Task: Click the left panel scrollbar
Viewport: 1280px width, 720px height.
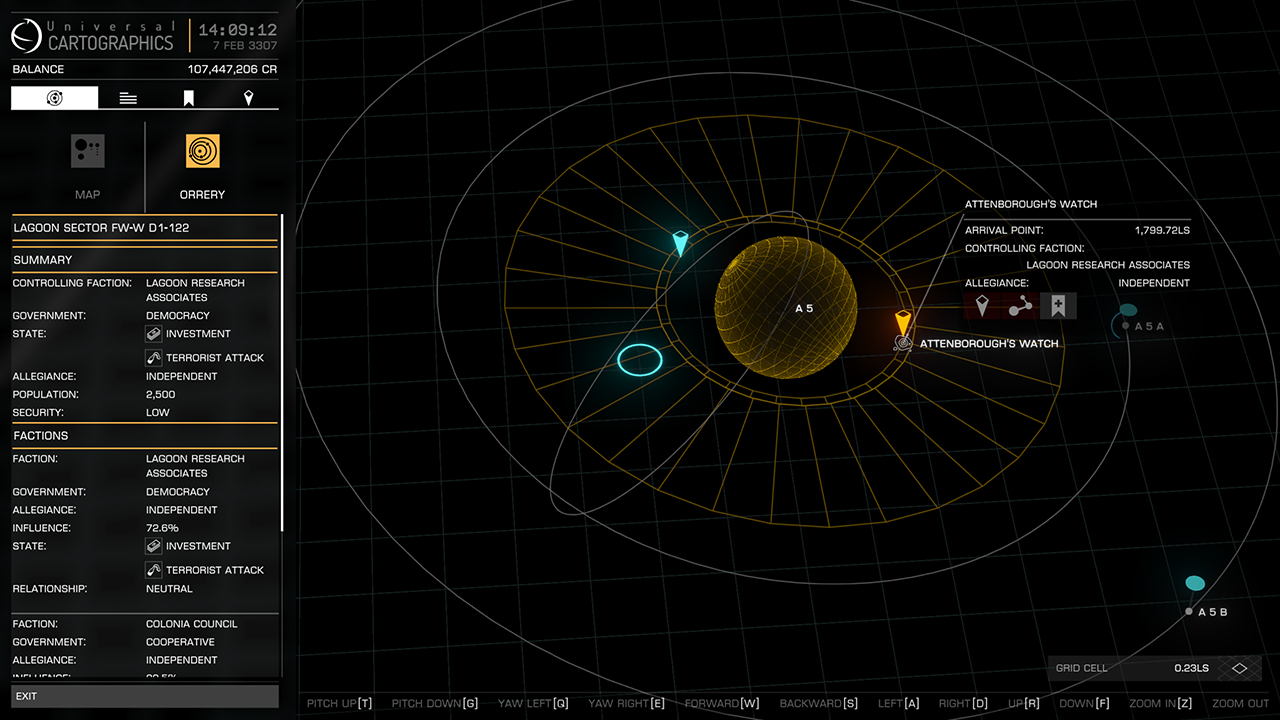Action: pyautogui.click(x=282, y=371)
